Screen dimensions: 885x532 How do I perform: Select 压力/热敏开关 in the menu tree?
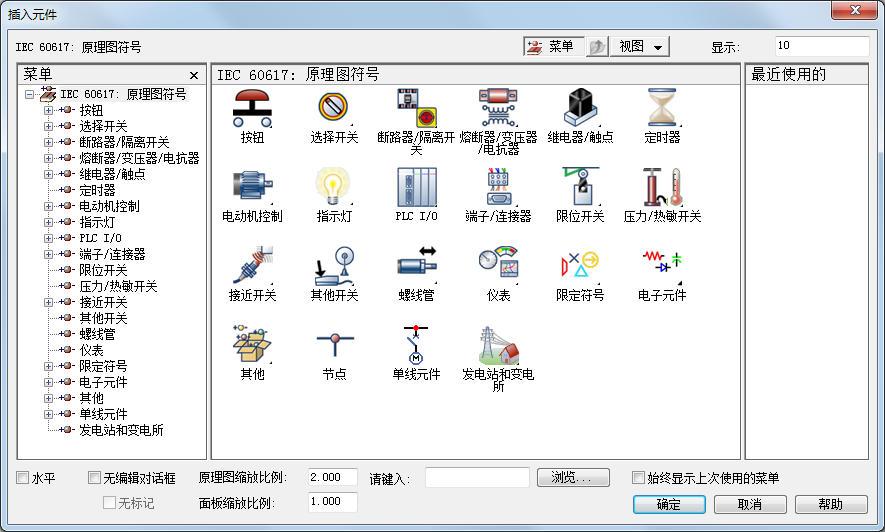pyautogui.click(x=118, y=286)
